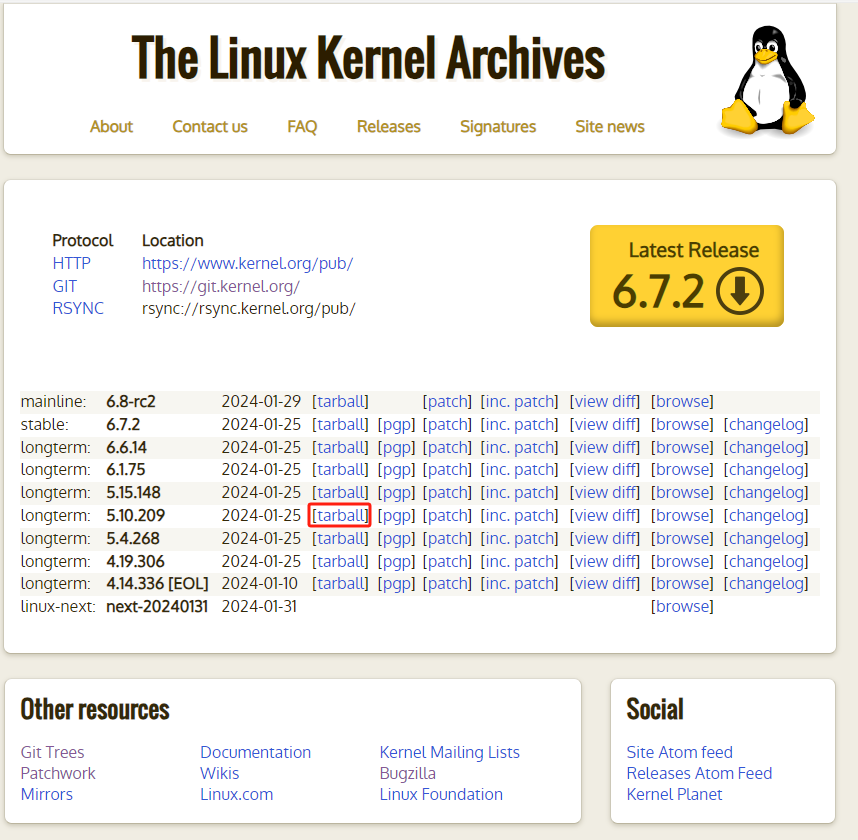Open the Patchwork link
This screenshot has height=840, width=858.
click(x=58, y=773)
